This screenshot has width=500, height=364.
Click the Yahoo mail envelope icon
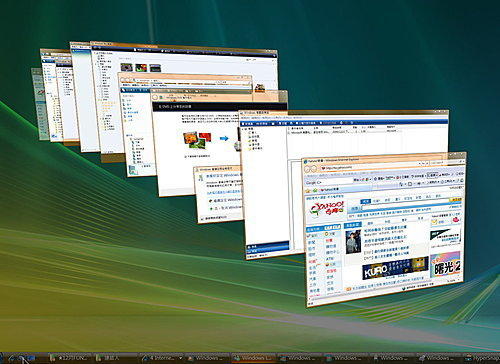click(x=434, y=221)
